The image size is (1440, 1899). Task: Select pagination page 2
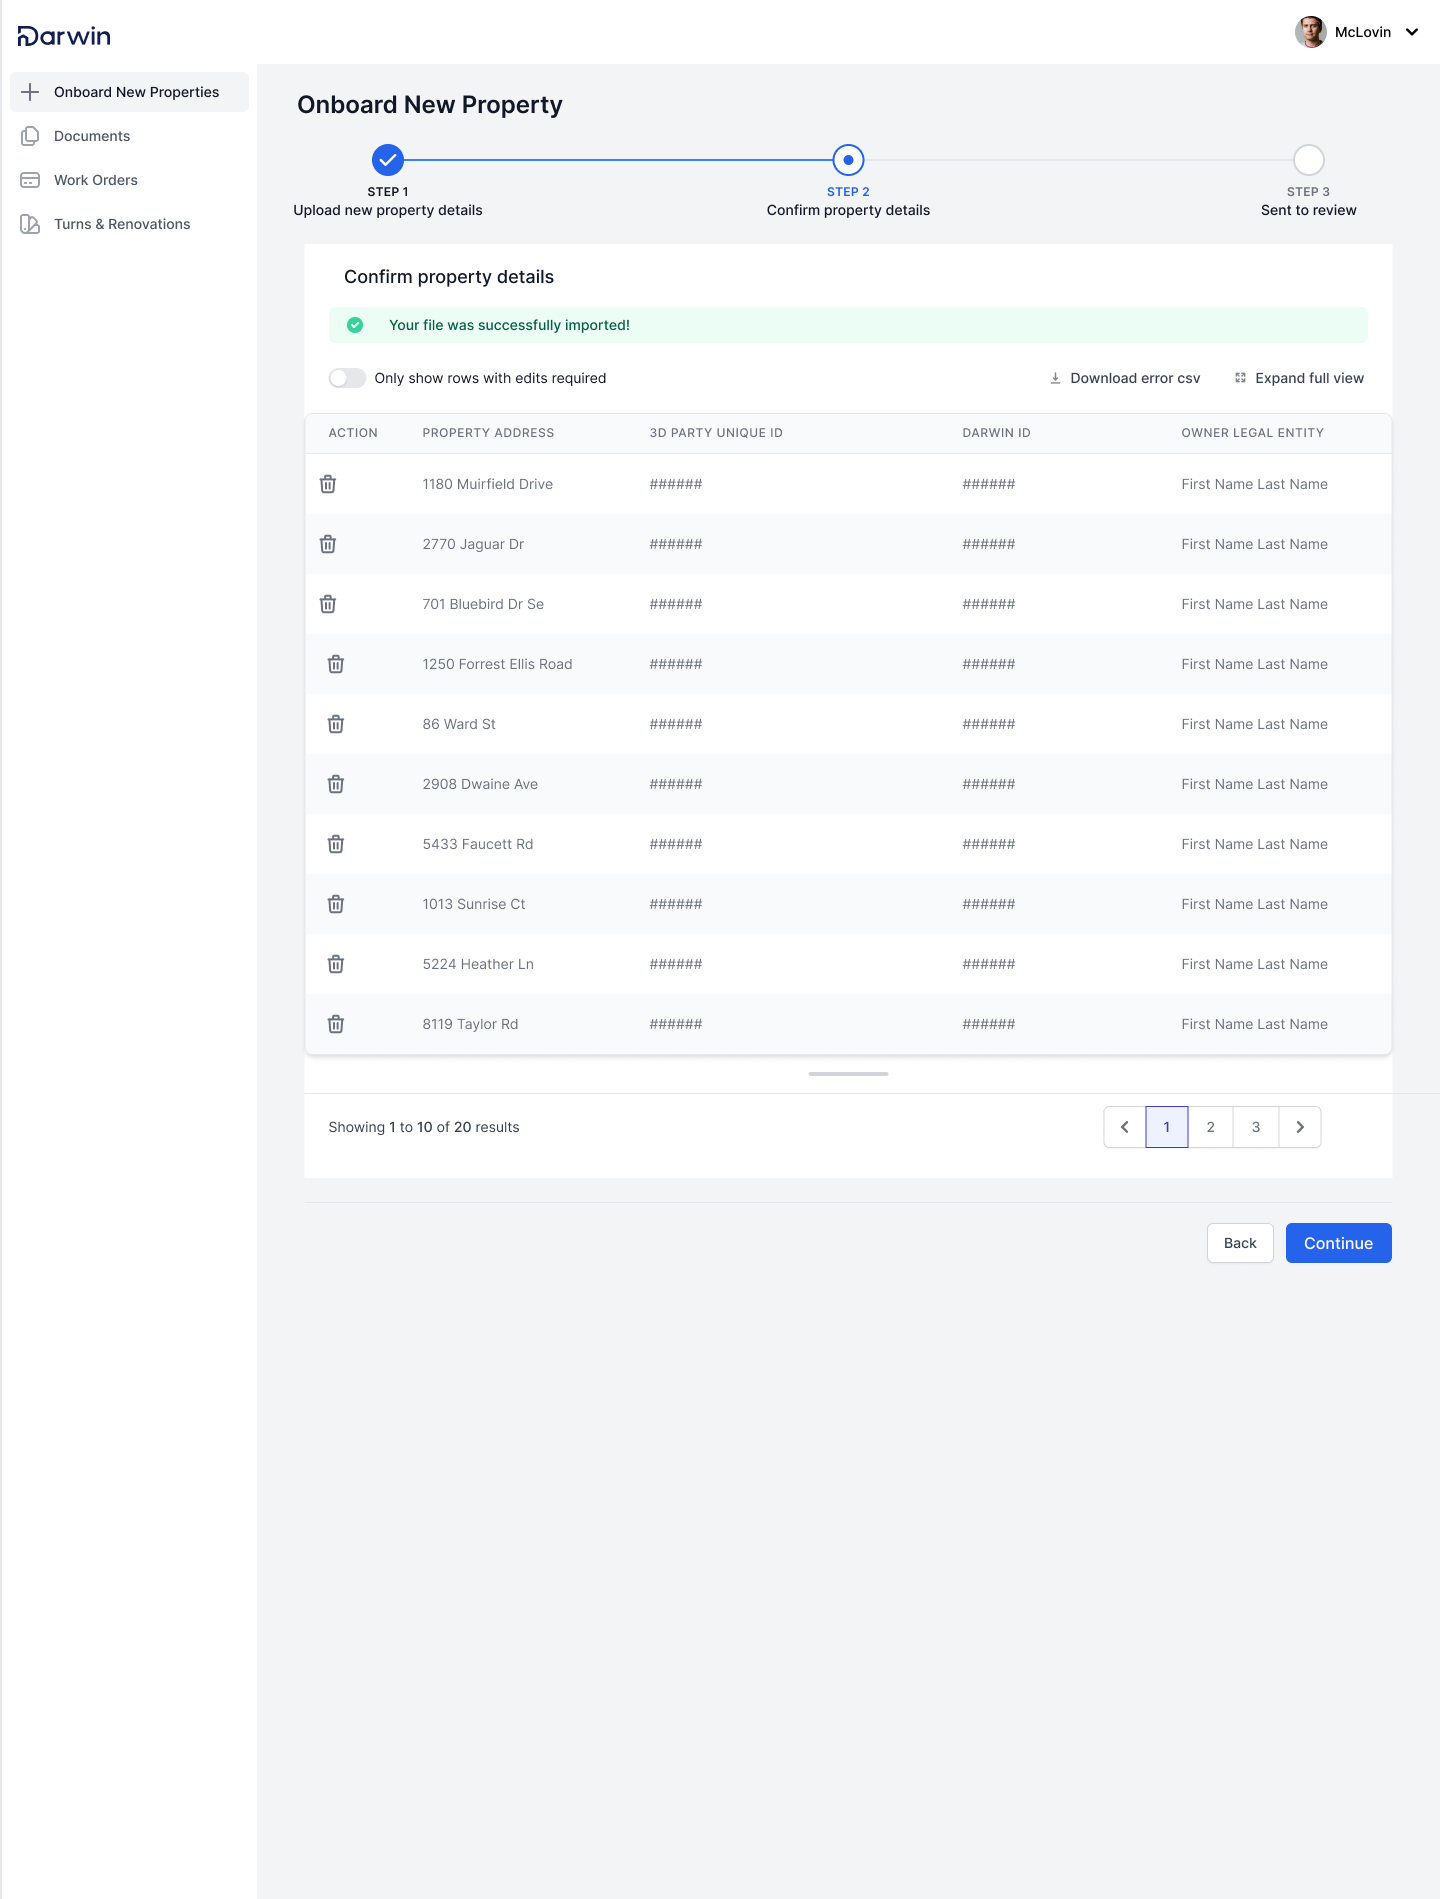[1211, 1127]
